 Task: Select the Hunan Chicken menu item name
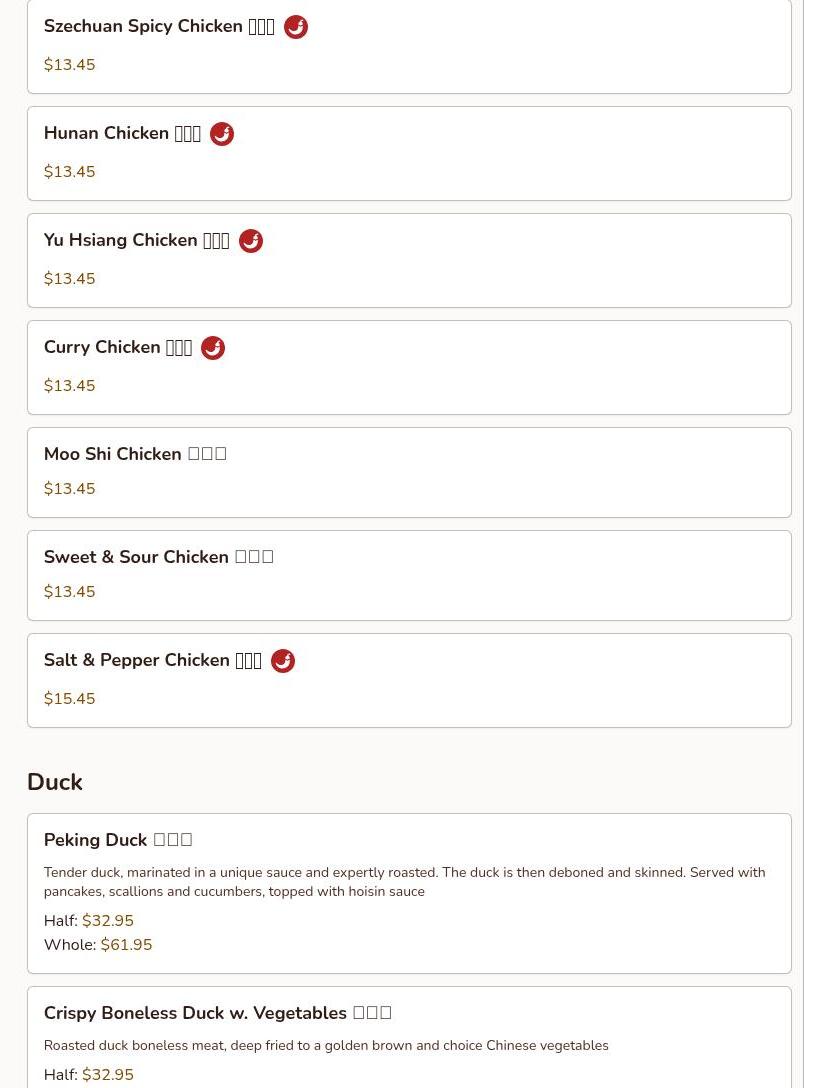tap(122, 133)
